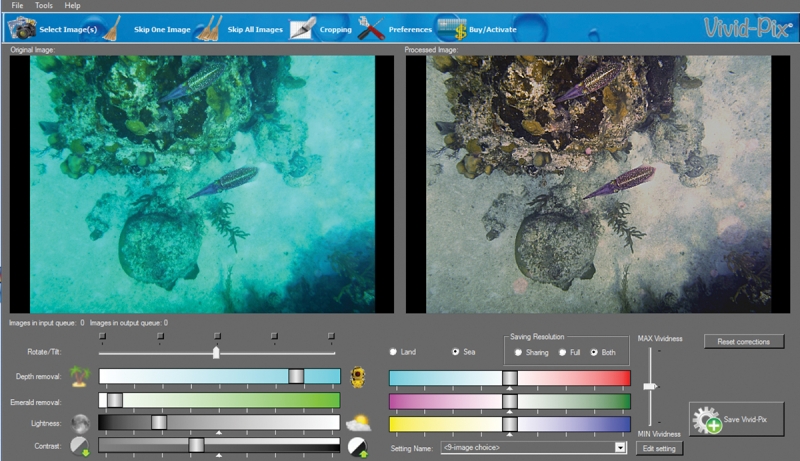
Task: Click the yellow-blue color balance slider handle
Action: pos(510,424)
